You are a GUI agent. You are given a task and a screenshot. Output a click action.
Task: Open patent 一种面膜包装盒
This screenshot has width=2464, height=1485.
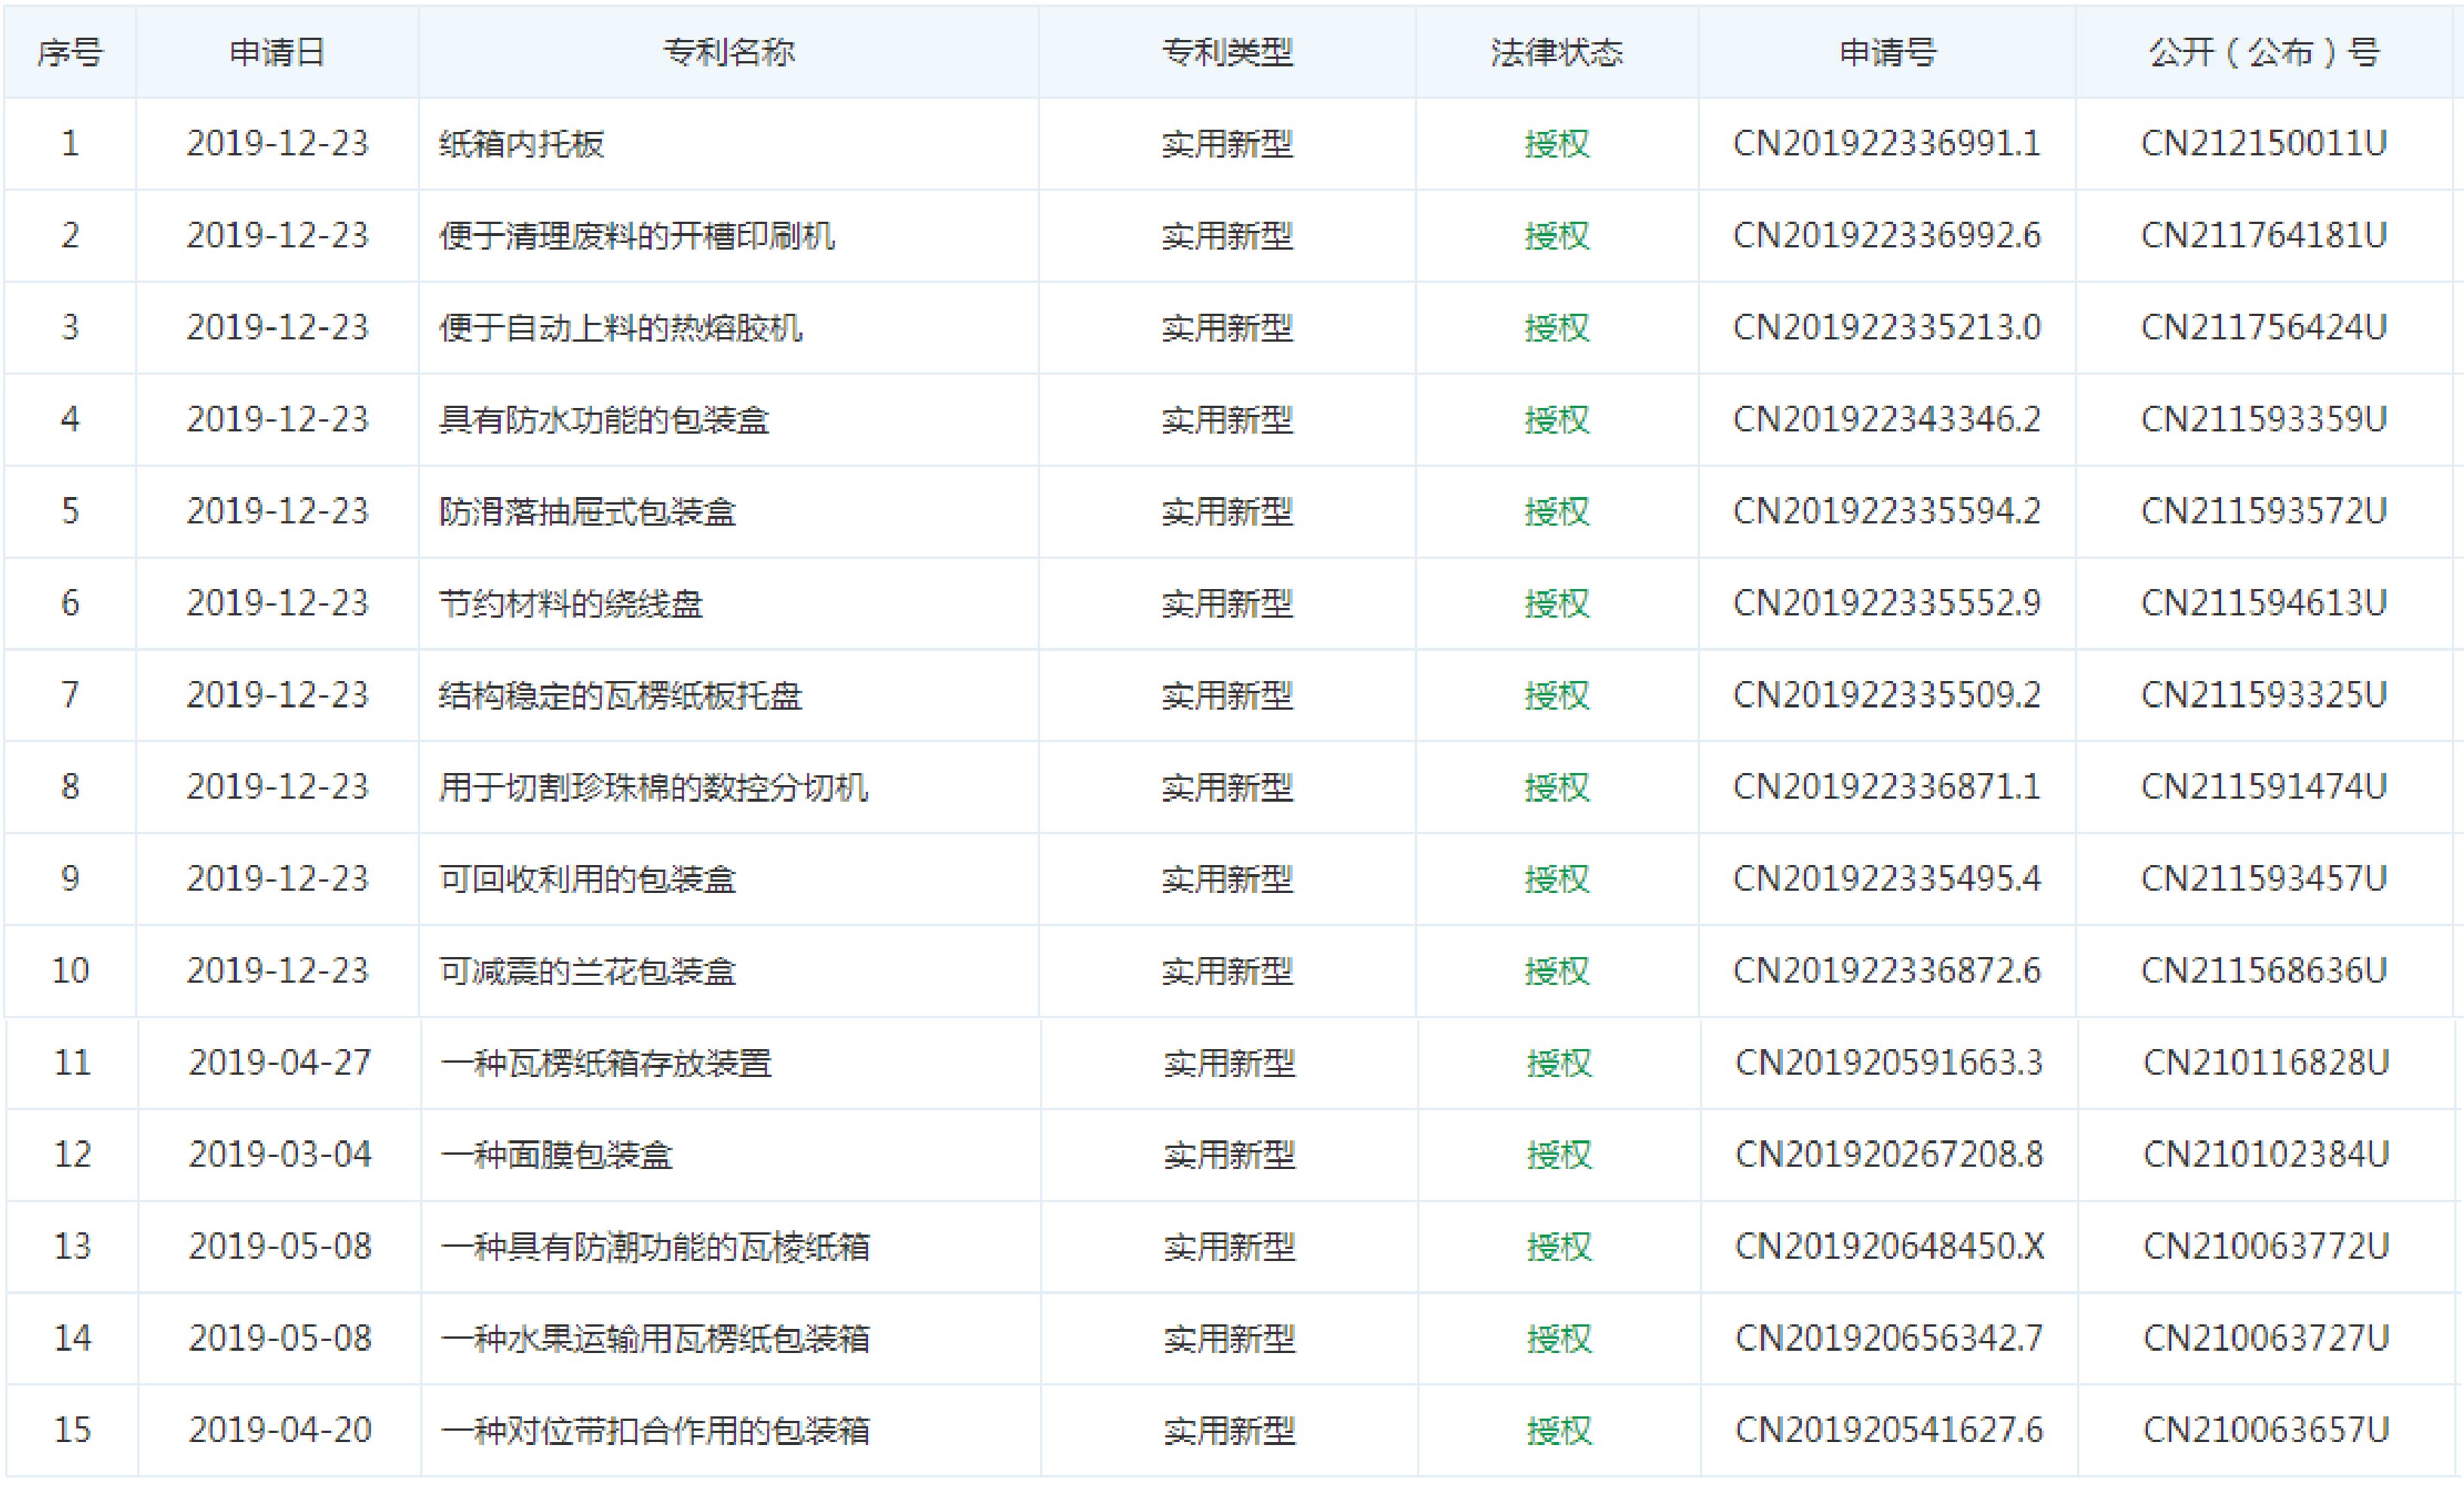(x=556, y=1155)
